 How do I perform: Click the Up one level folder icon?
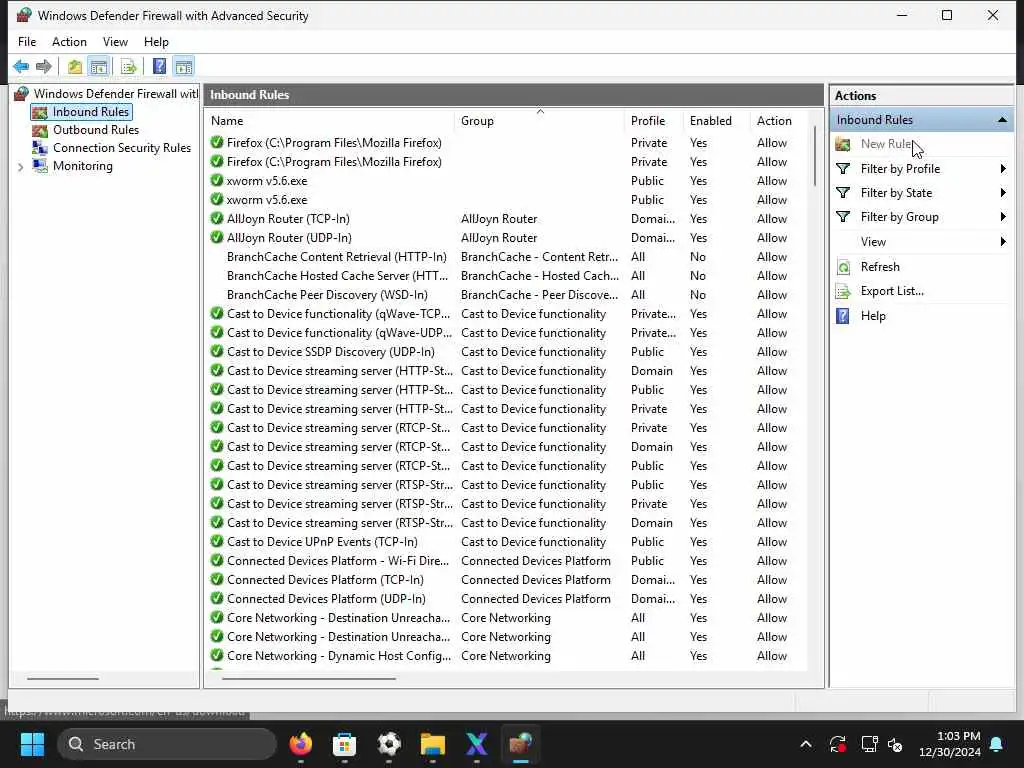pos(75,66)
